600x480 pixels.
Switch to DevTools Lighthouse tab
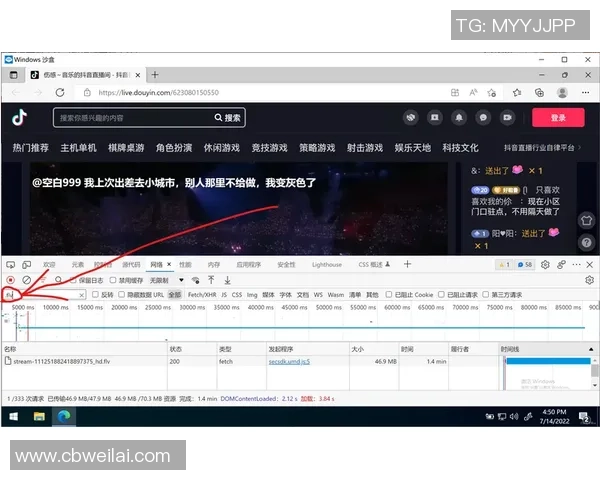327,264
